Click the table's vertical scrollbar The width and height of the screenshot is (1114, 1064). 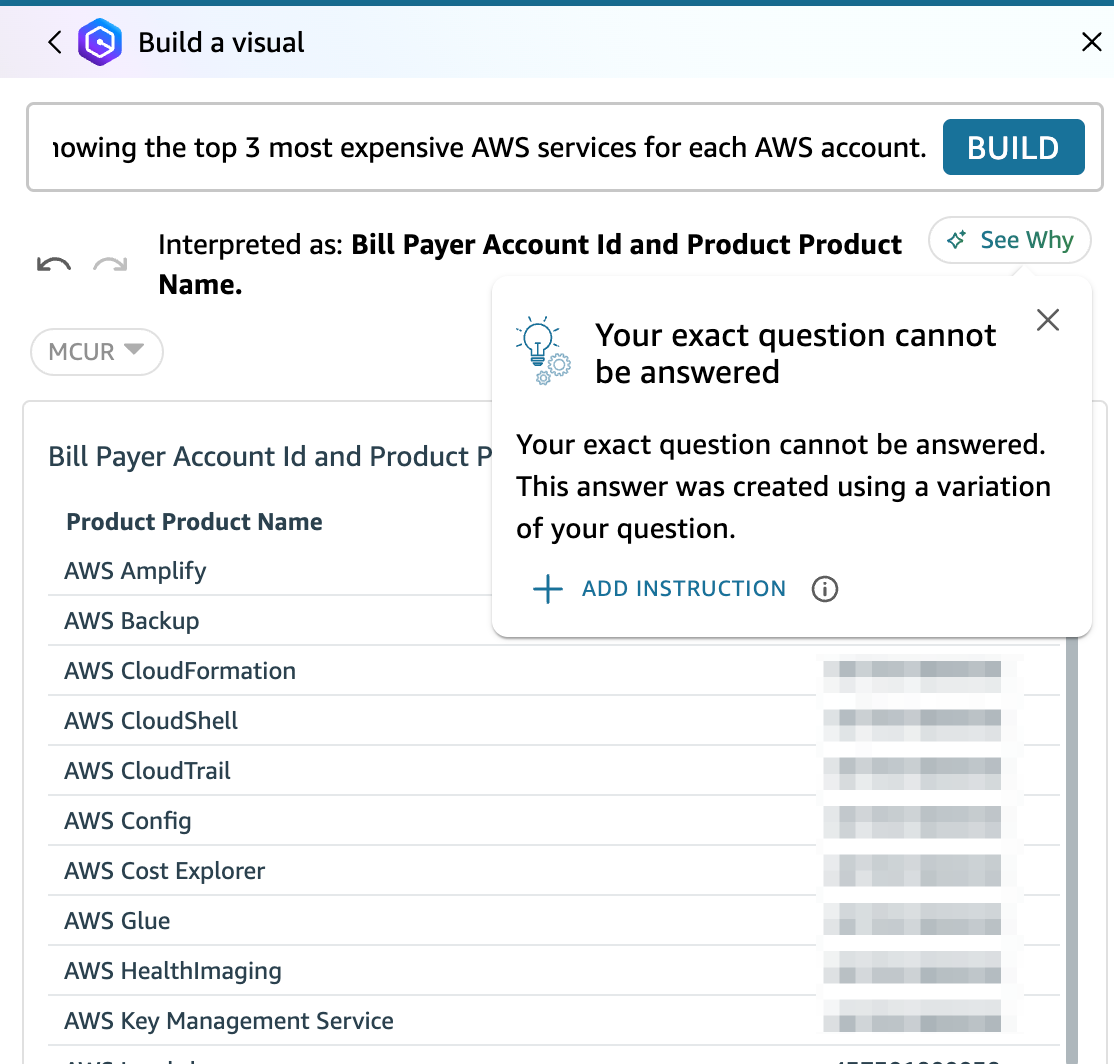[1071, 849]
